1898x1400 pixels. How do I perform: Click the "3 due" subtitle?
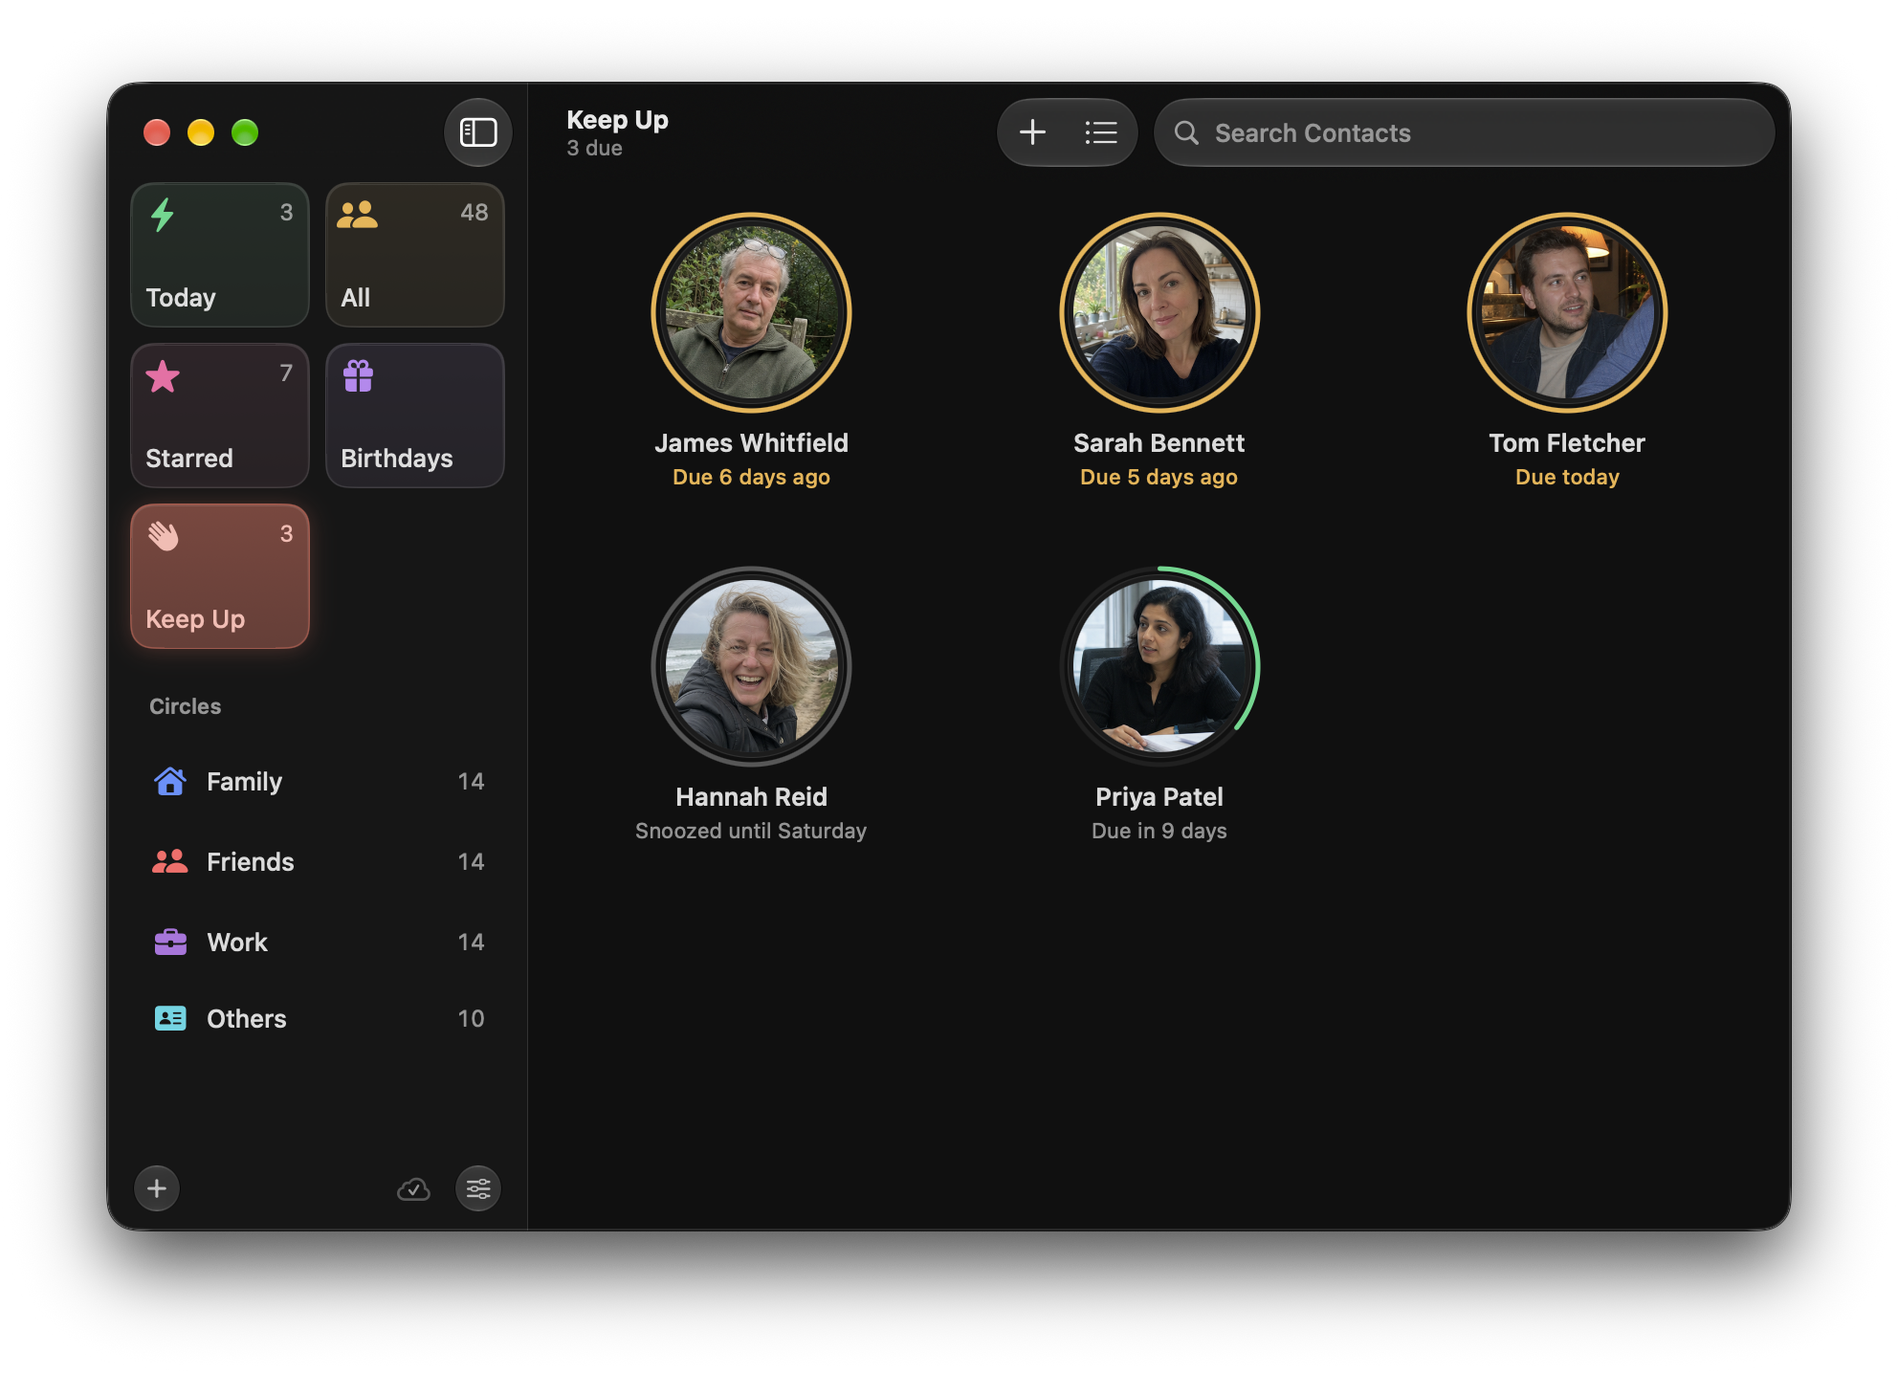pos(594,148)
